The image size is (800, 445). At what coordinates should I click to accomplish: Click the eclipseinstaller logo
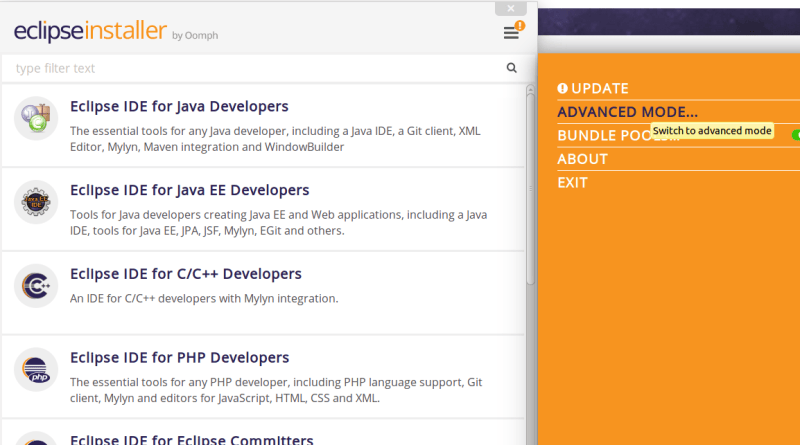tap(90, 31)
